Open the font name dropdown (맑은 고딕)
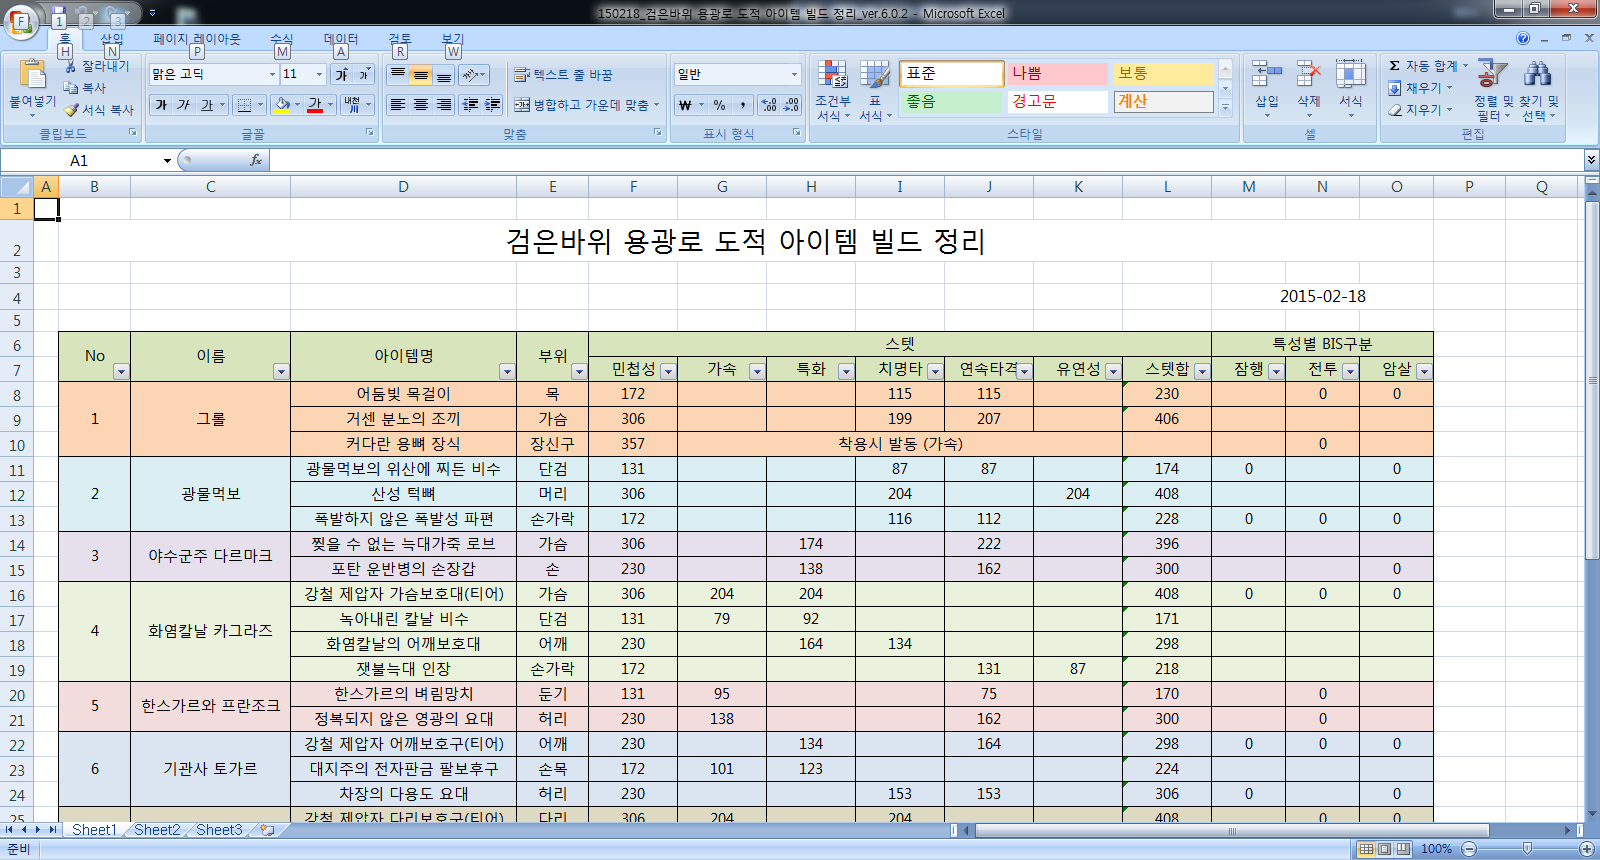Image resolution: width=1600 pixels, height=860 pixels. (x=272, y=75)
